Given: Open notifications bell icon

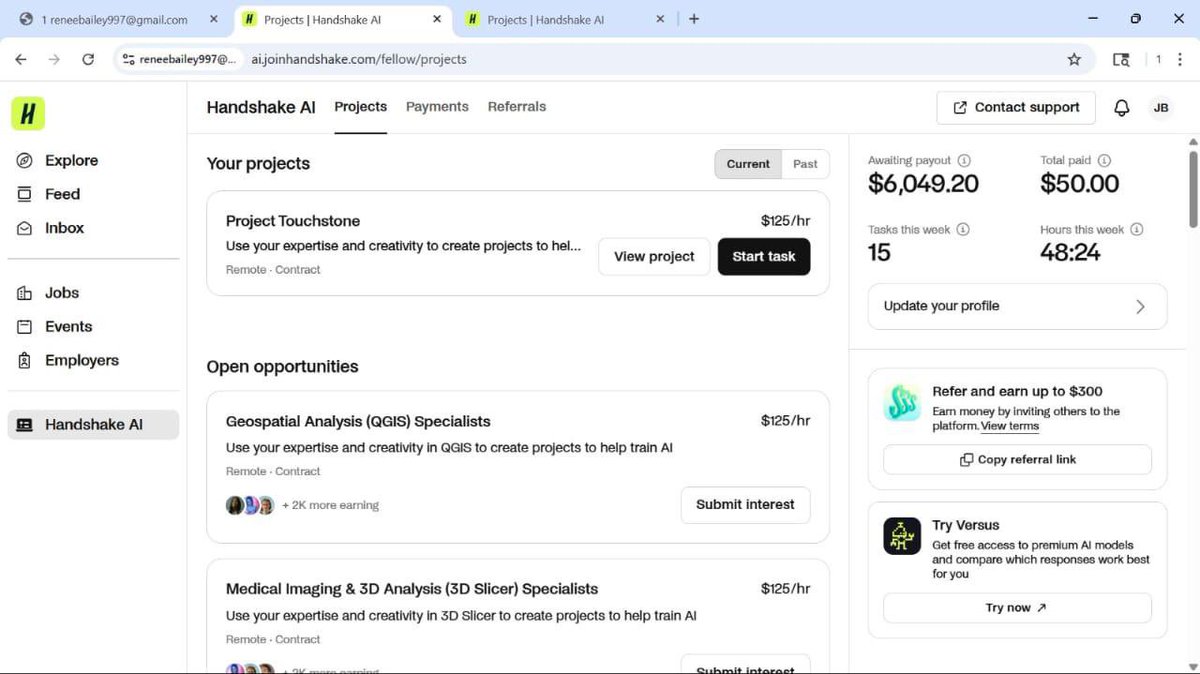Looking at the screenshot, I should [1122, 108].
